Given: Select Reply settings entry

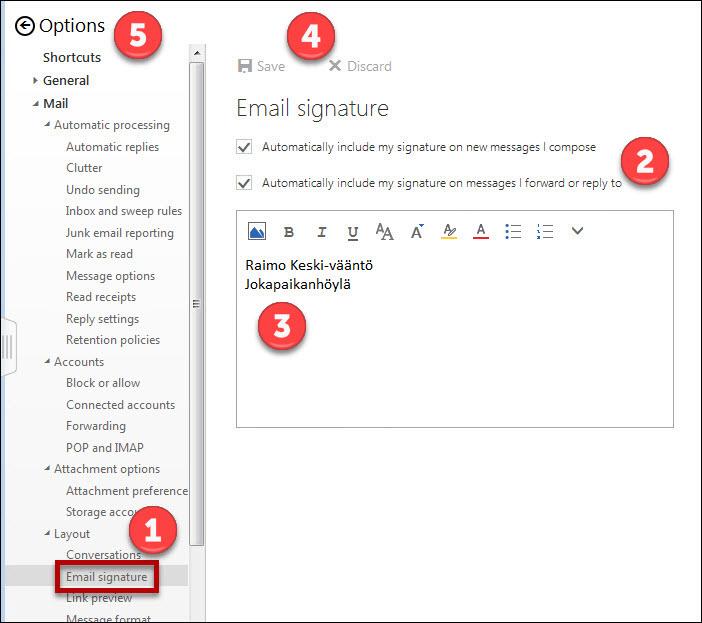Looking at the screenshot, I should pyautogui.click(x=103, y=319).
